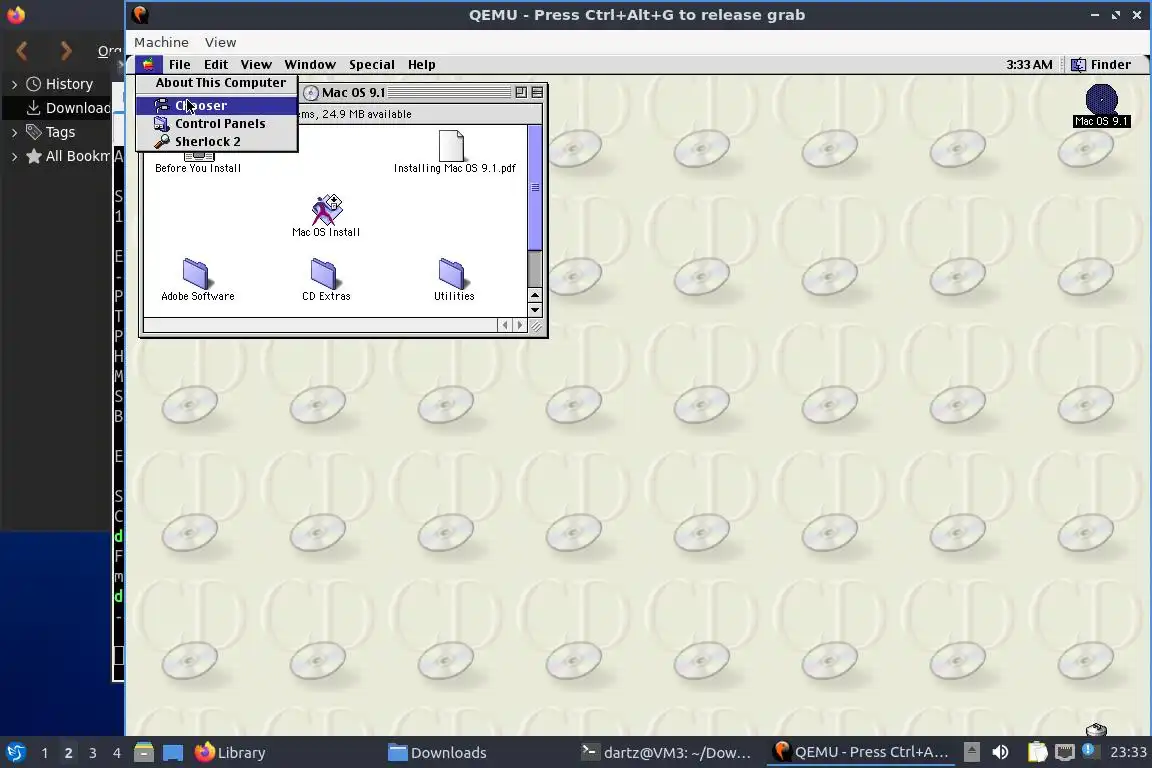Image resolution: width=1152 pixels, height=768 pixels.
Task: Click the Firefox logo in Library window
Action: (x=15, y=14)
